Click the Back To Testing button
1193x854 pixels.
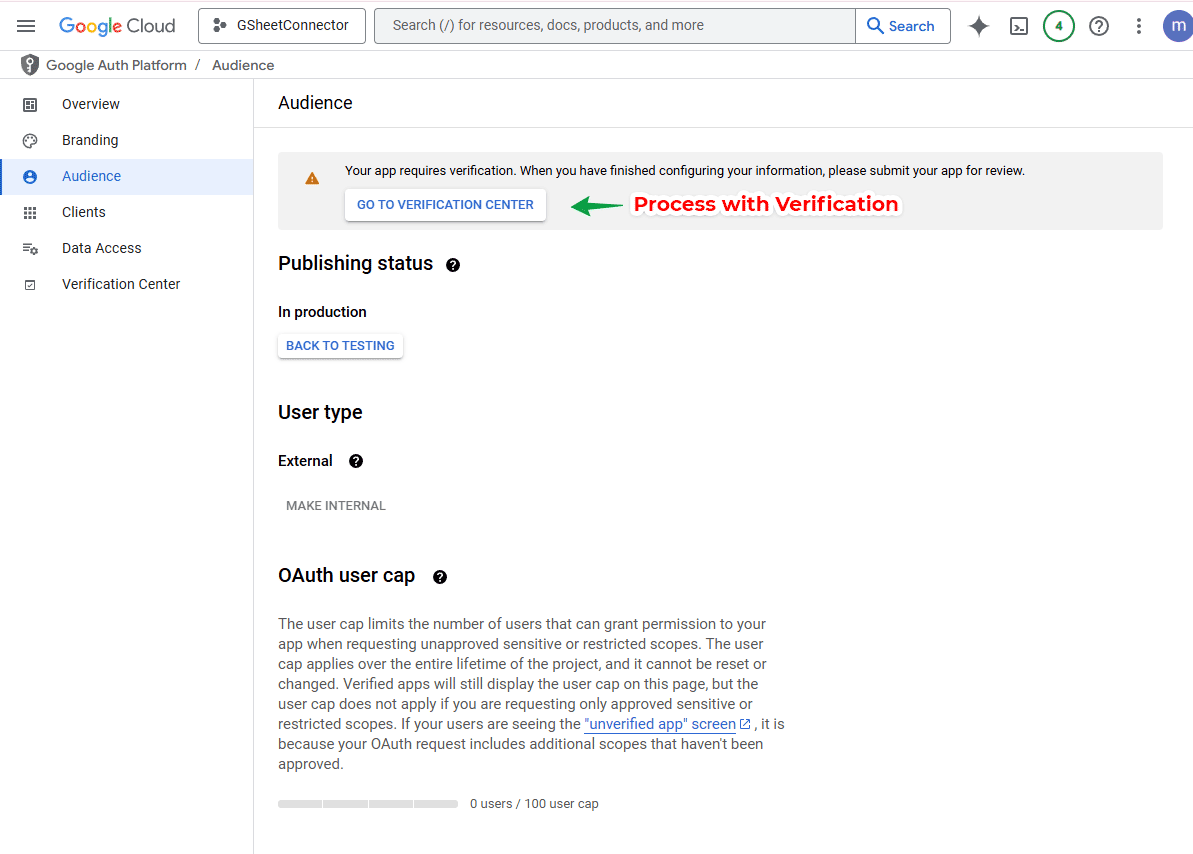click(340, 346)
